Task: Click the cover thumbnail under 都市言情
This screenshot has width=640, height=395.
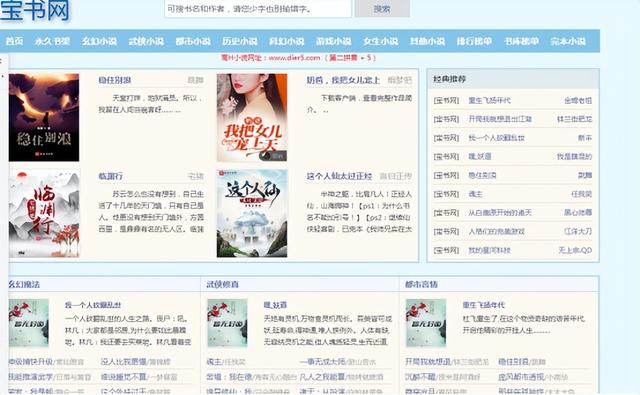Action: 426,323
